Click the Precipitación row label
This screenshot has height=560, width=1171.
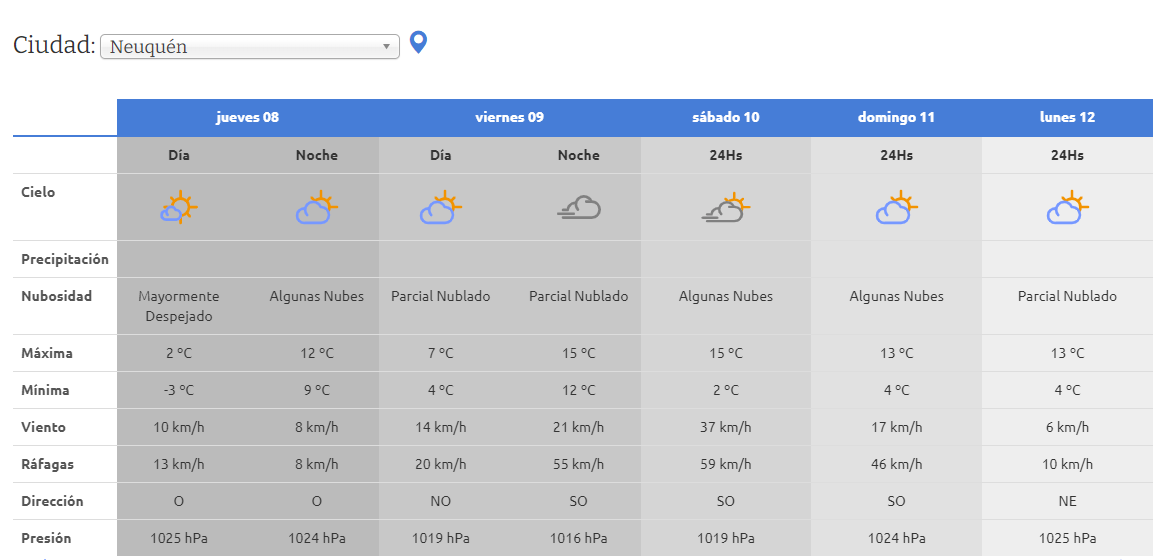(65, 259)
